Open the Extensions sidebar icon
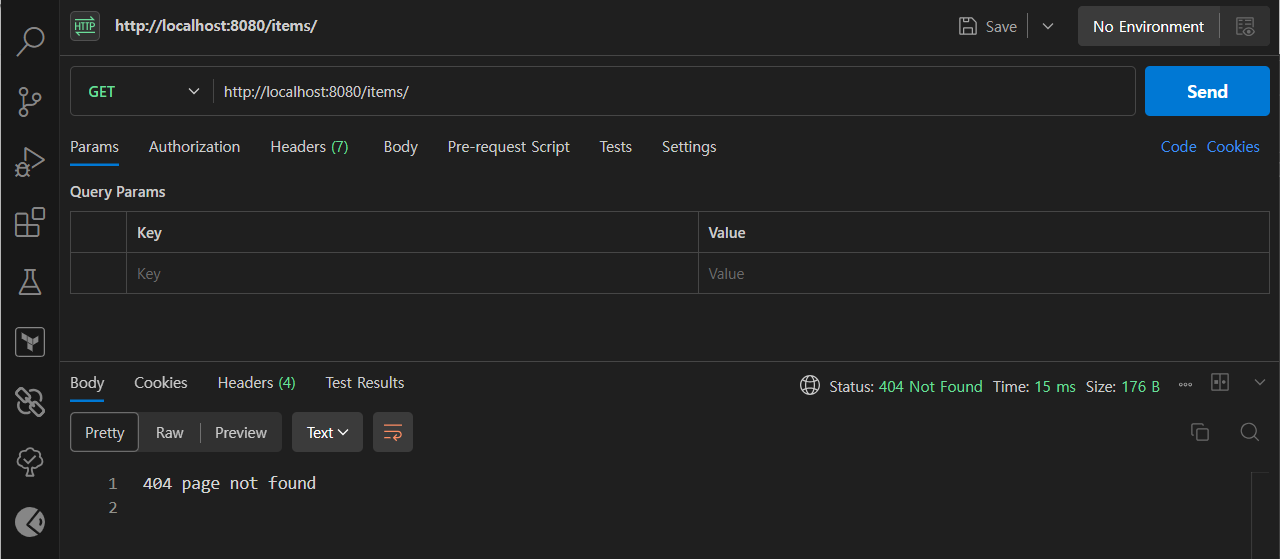1280x559 pixels. click(x=30, y=221)
